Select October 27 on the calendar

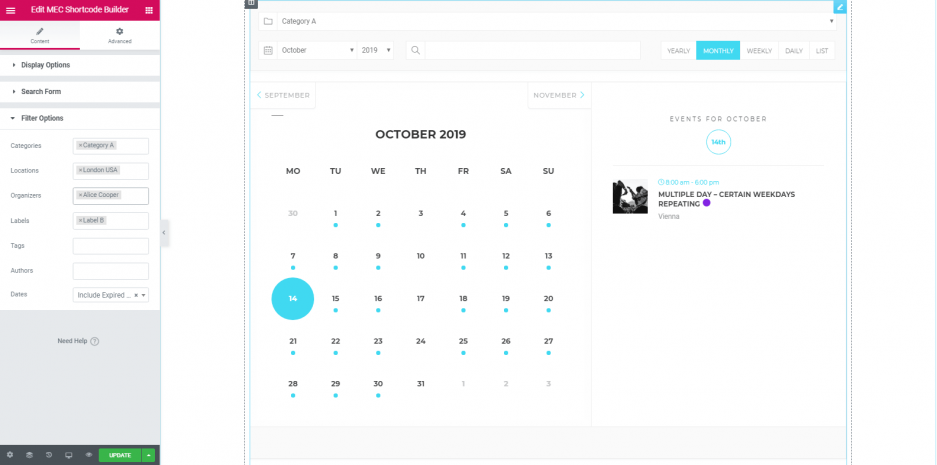549,341
